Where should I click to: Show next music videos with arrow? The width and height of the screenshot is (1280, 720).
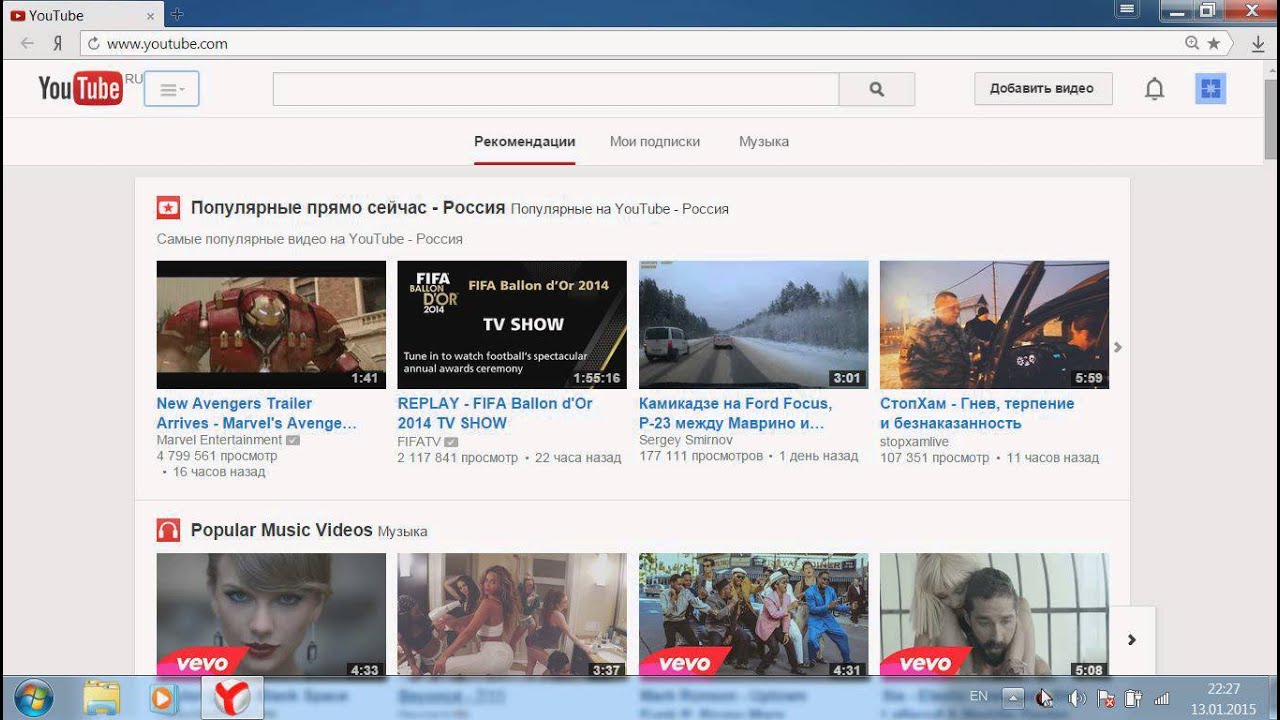1132,640
